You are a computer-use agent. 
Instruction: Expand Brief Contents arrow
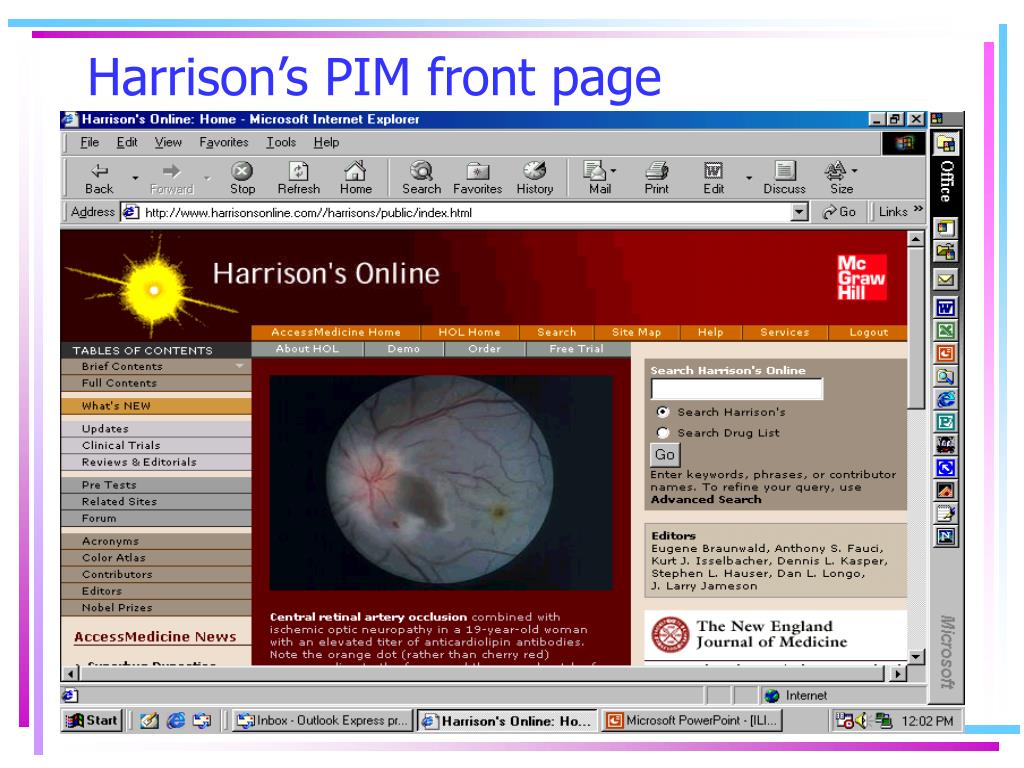click(240, 366)
